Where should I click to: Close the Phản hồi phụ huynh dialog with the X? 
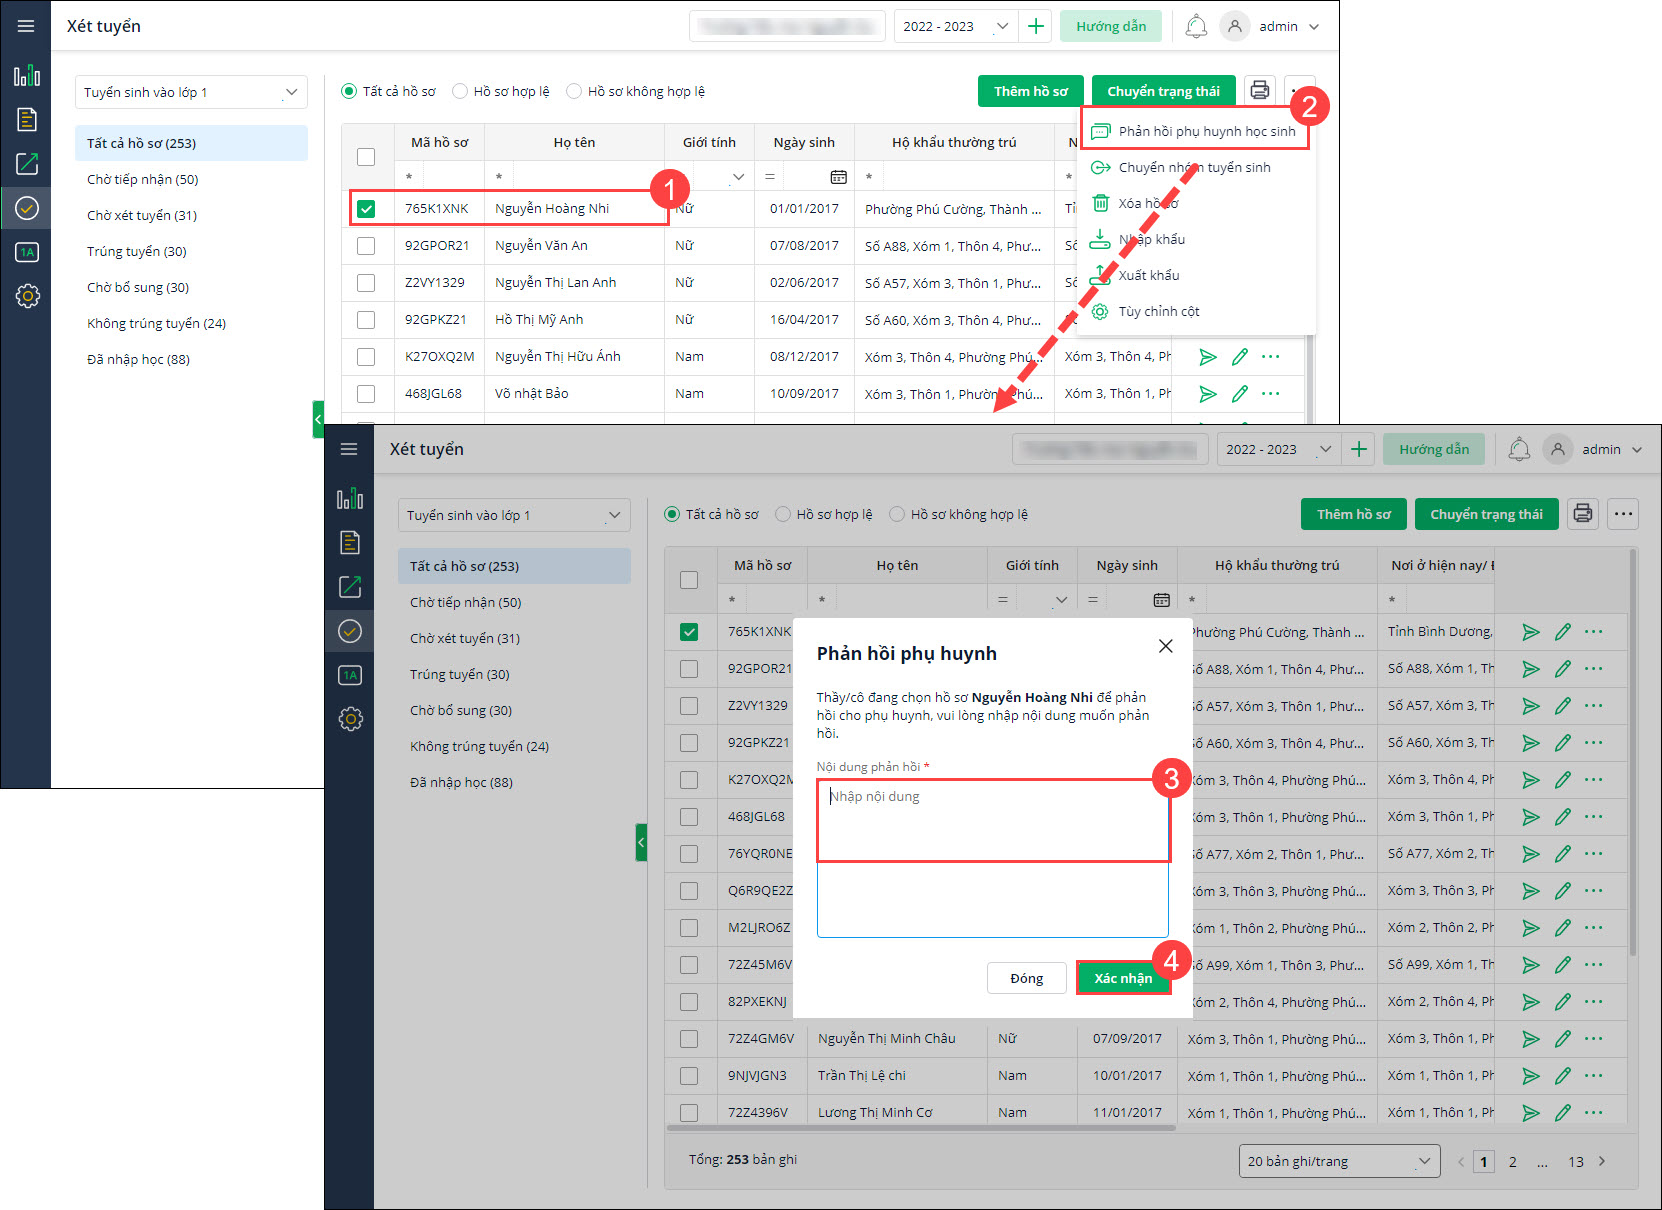1165,646
